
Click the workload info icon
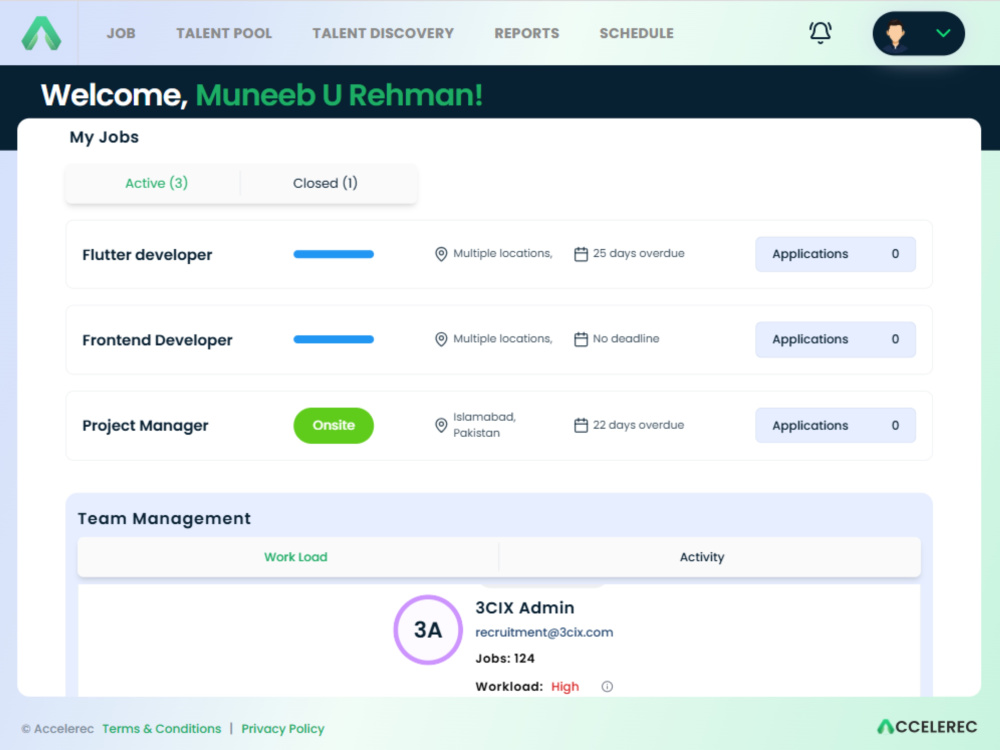[x=607, y=687]
